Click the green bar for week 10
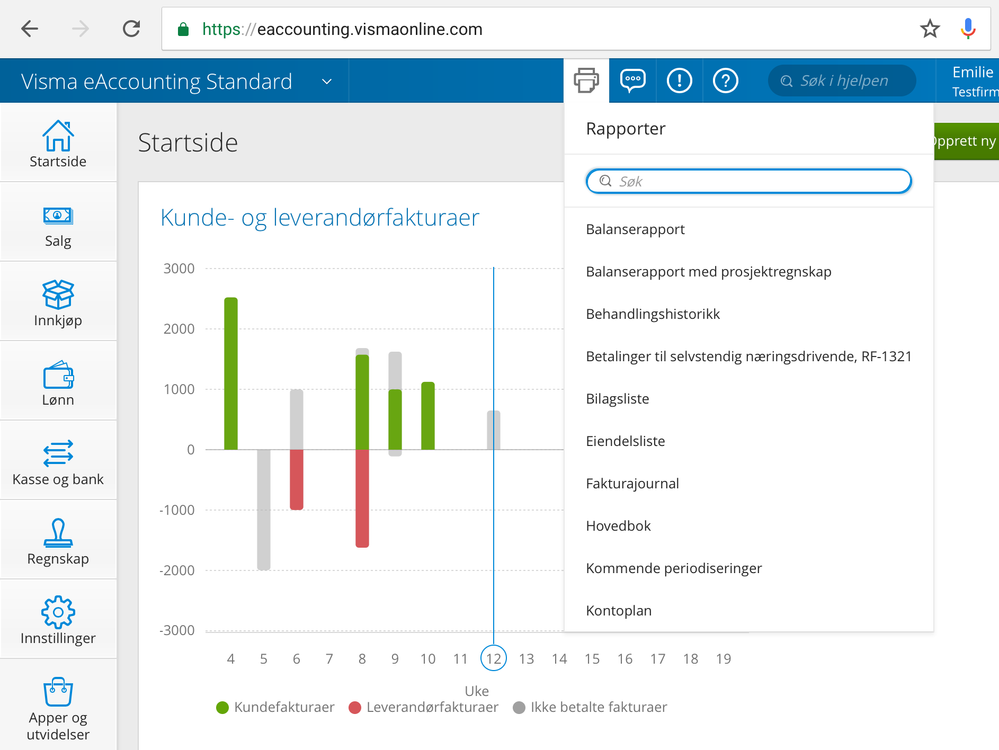This screenshot has height=750, width=999. pos(428,416)
